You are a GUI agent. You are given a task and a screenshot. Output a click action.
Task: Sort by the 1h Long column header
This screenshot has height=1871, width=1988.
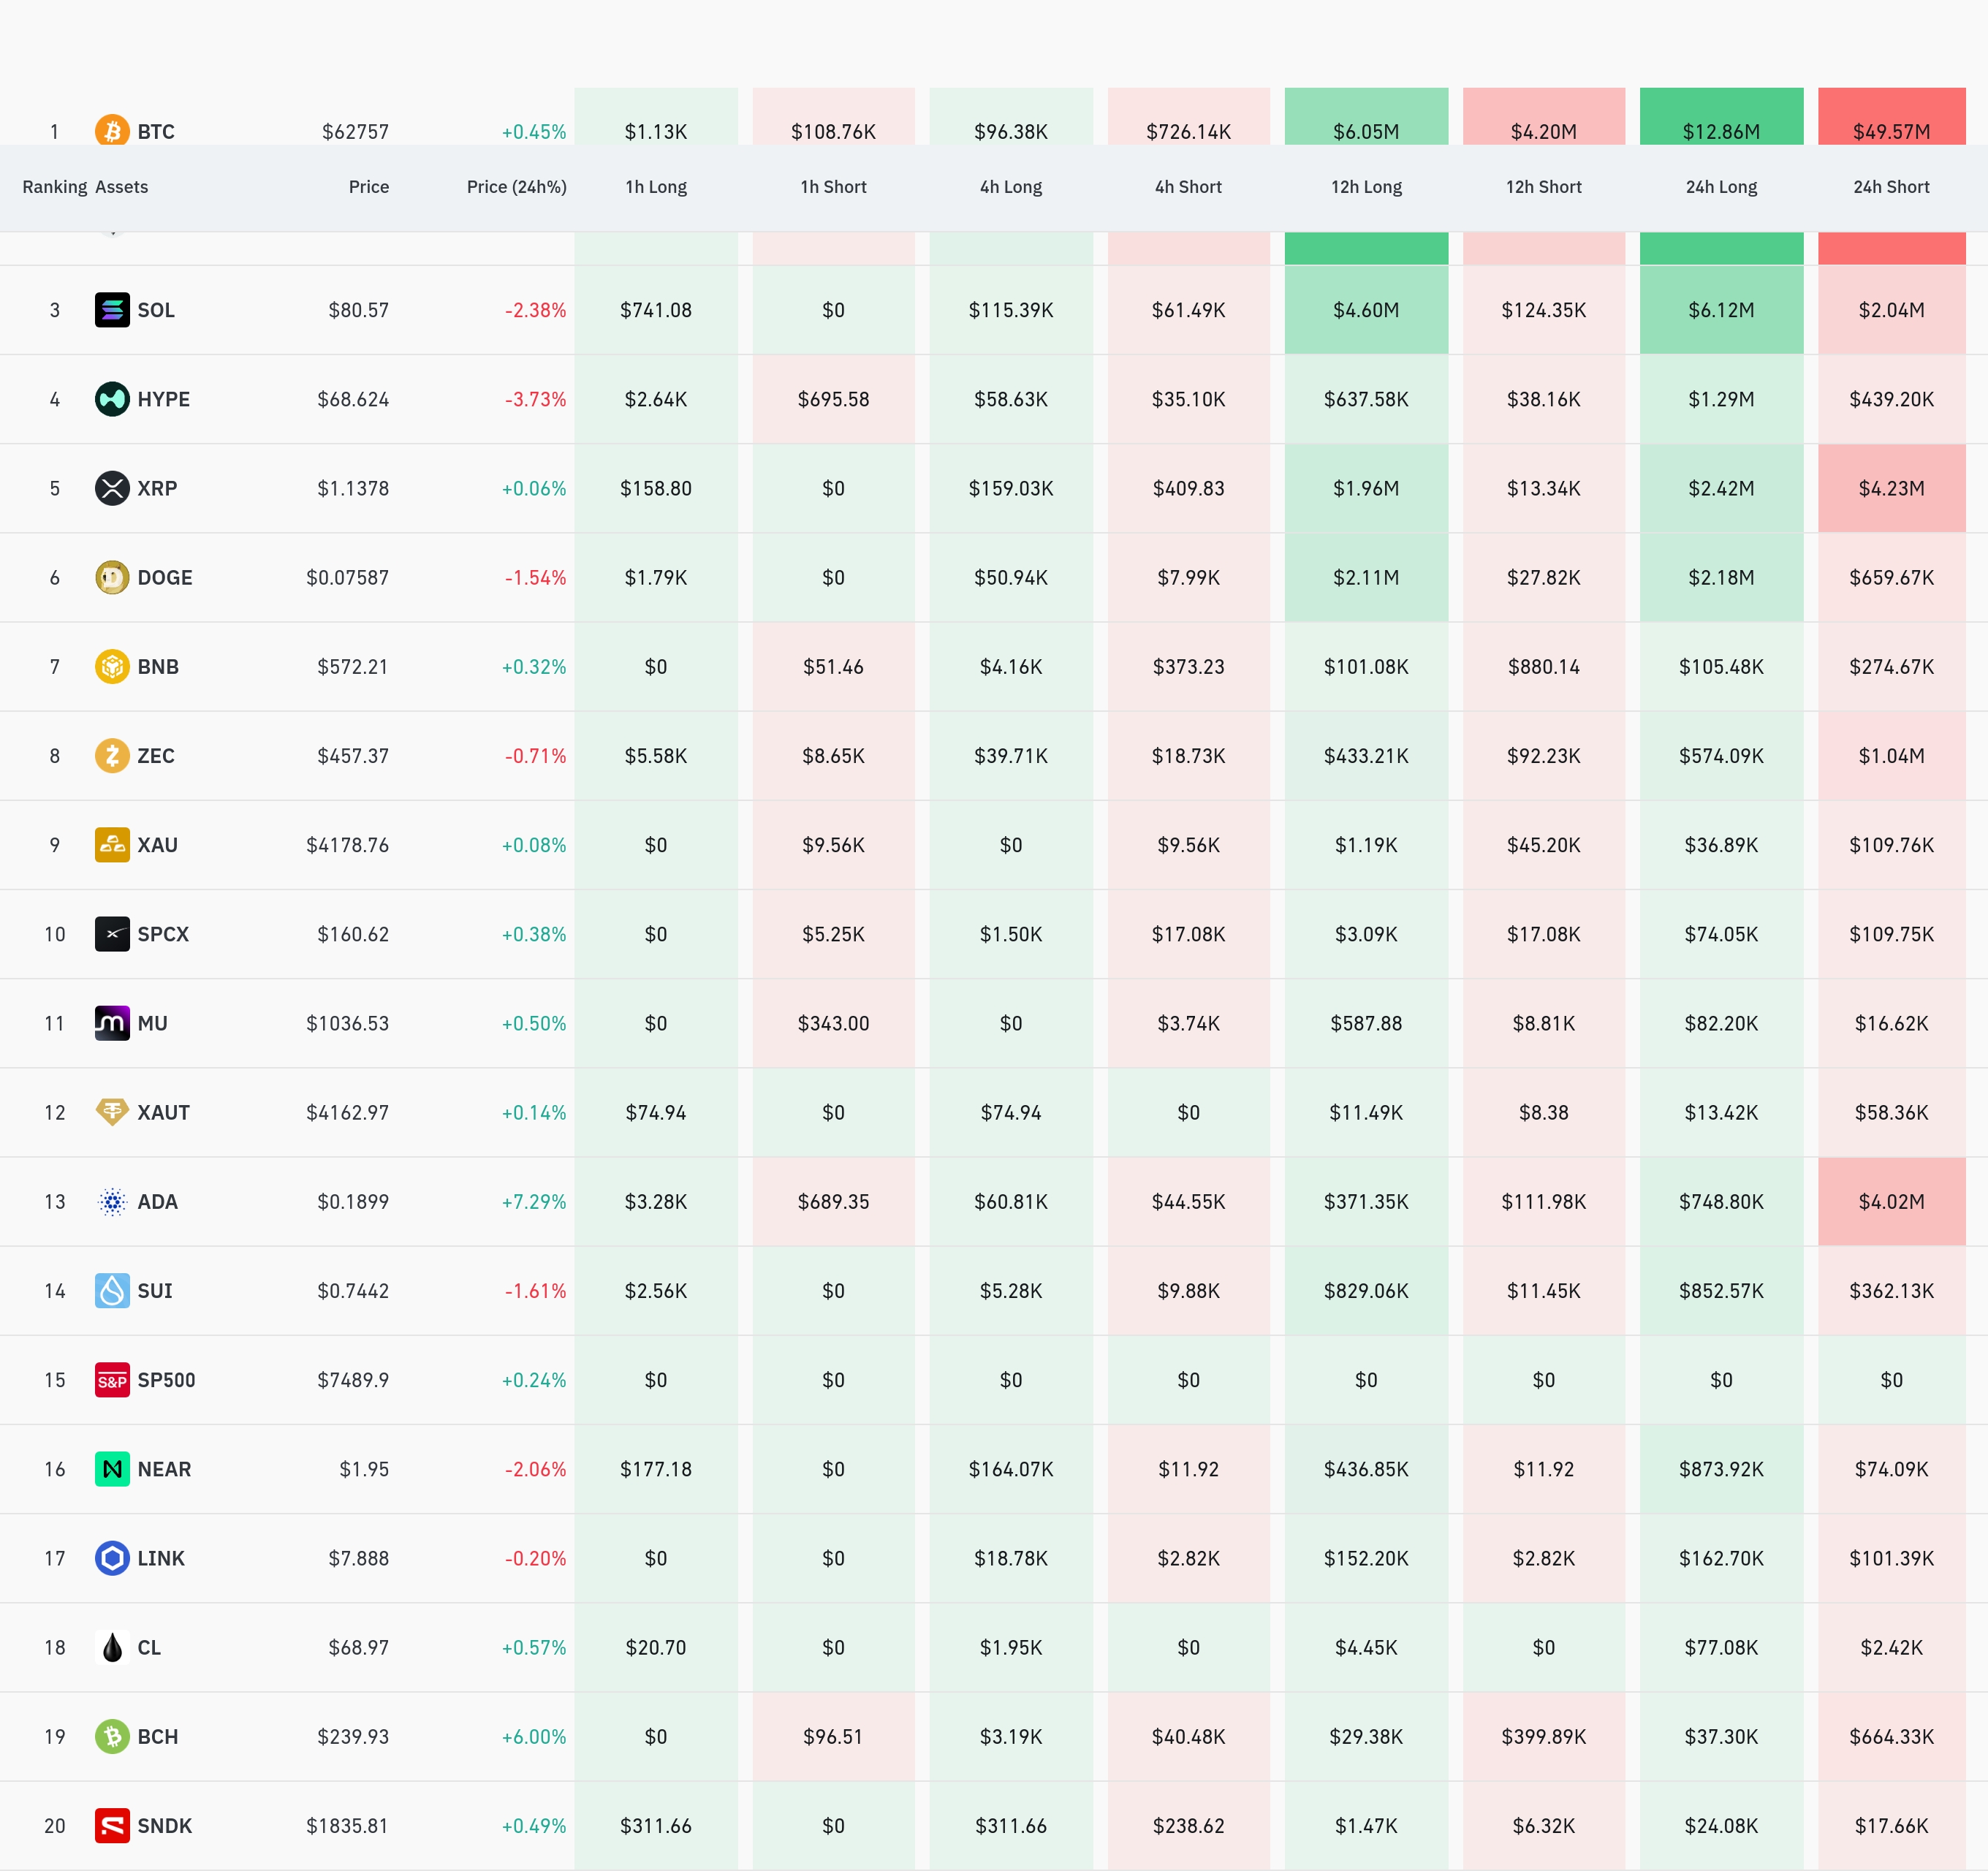click(656, 187)
